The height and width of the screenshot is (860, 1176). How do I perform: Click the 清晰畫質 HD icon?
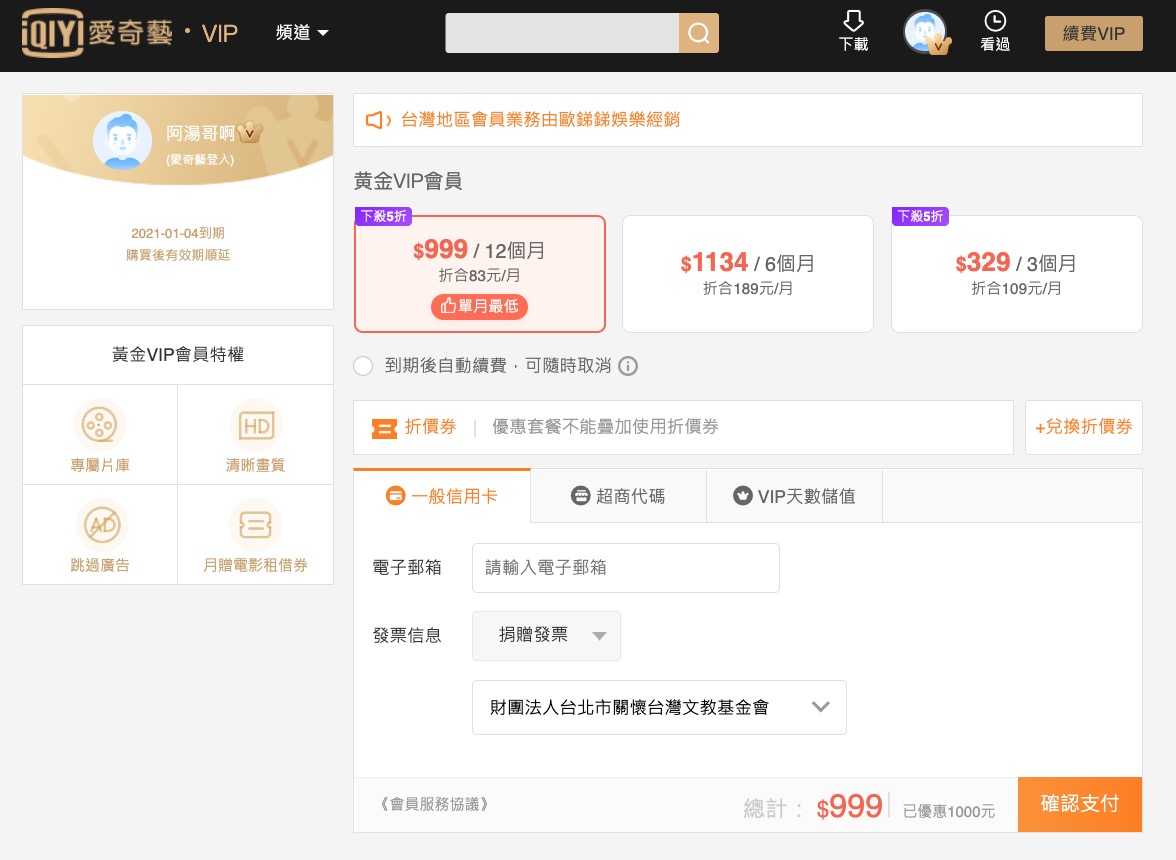256,425
